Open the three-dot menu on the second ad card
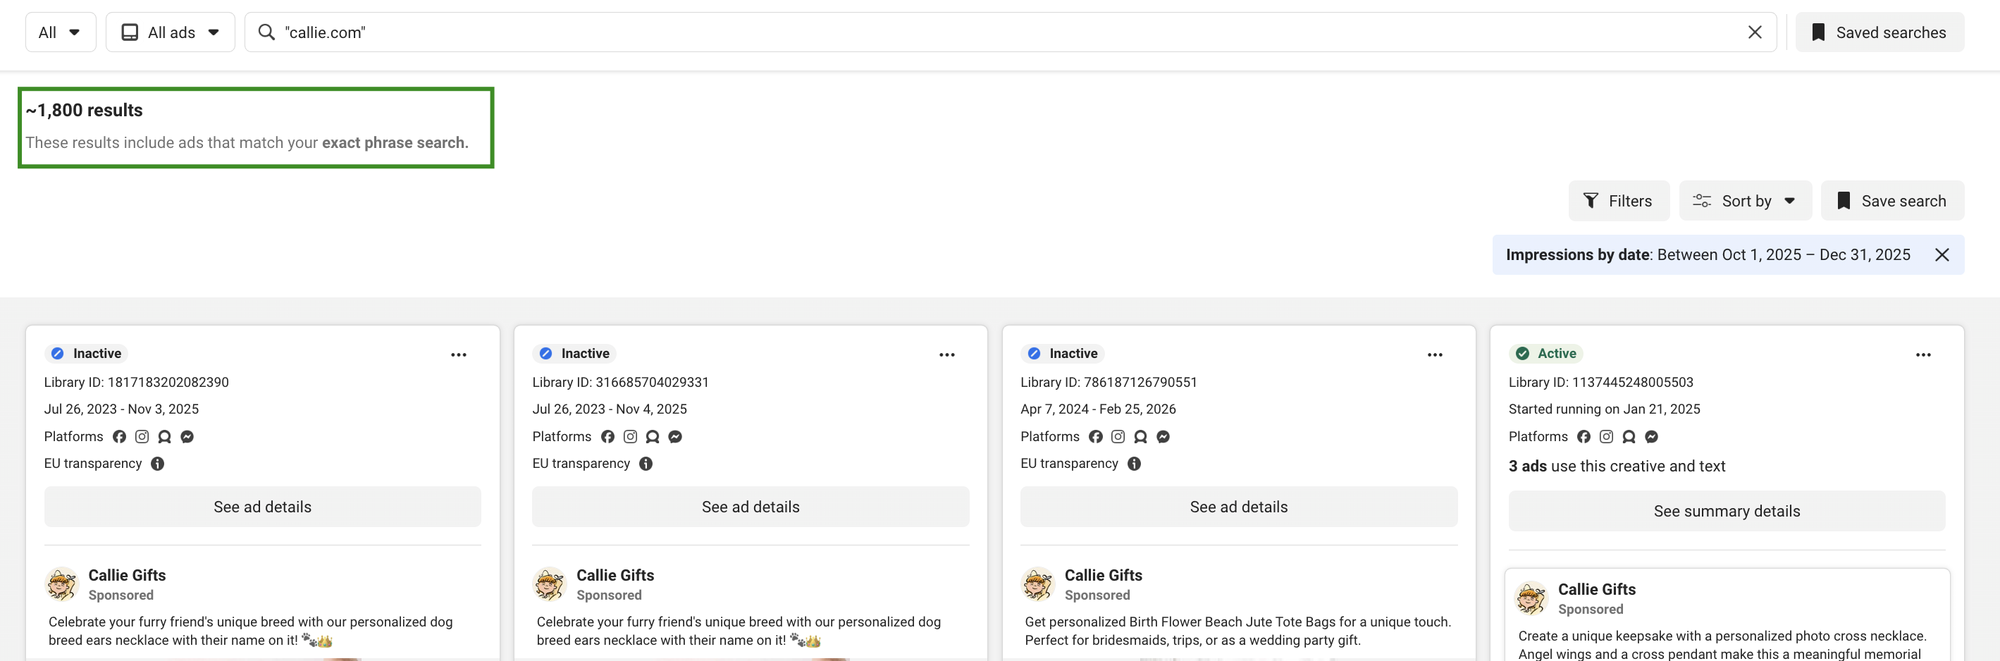This screenshot has width=2000, height=661. (x=946, y=355)
